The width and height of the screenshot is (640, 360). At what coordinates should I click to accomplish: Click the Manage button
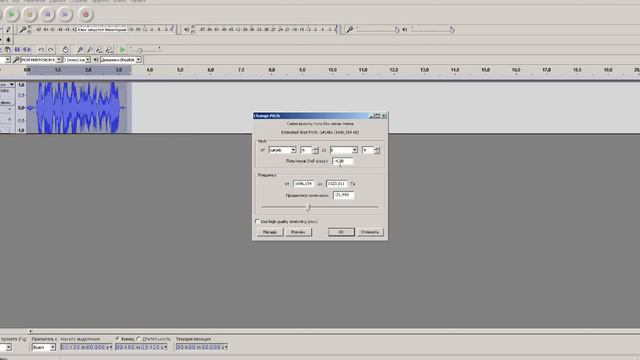click(270, 232)
